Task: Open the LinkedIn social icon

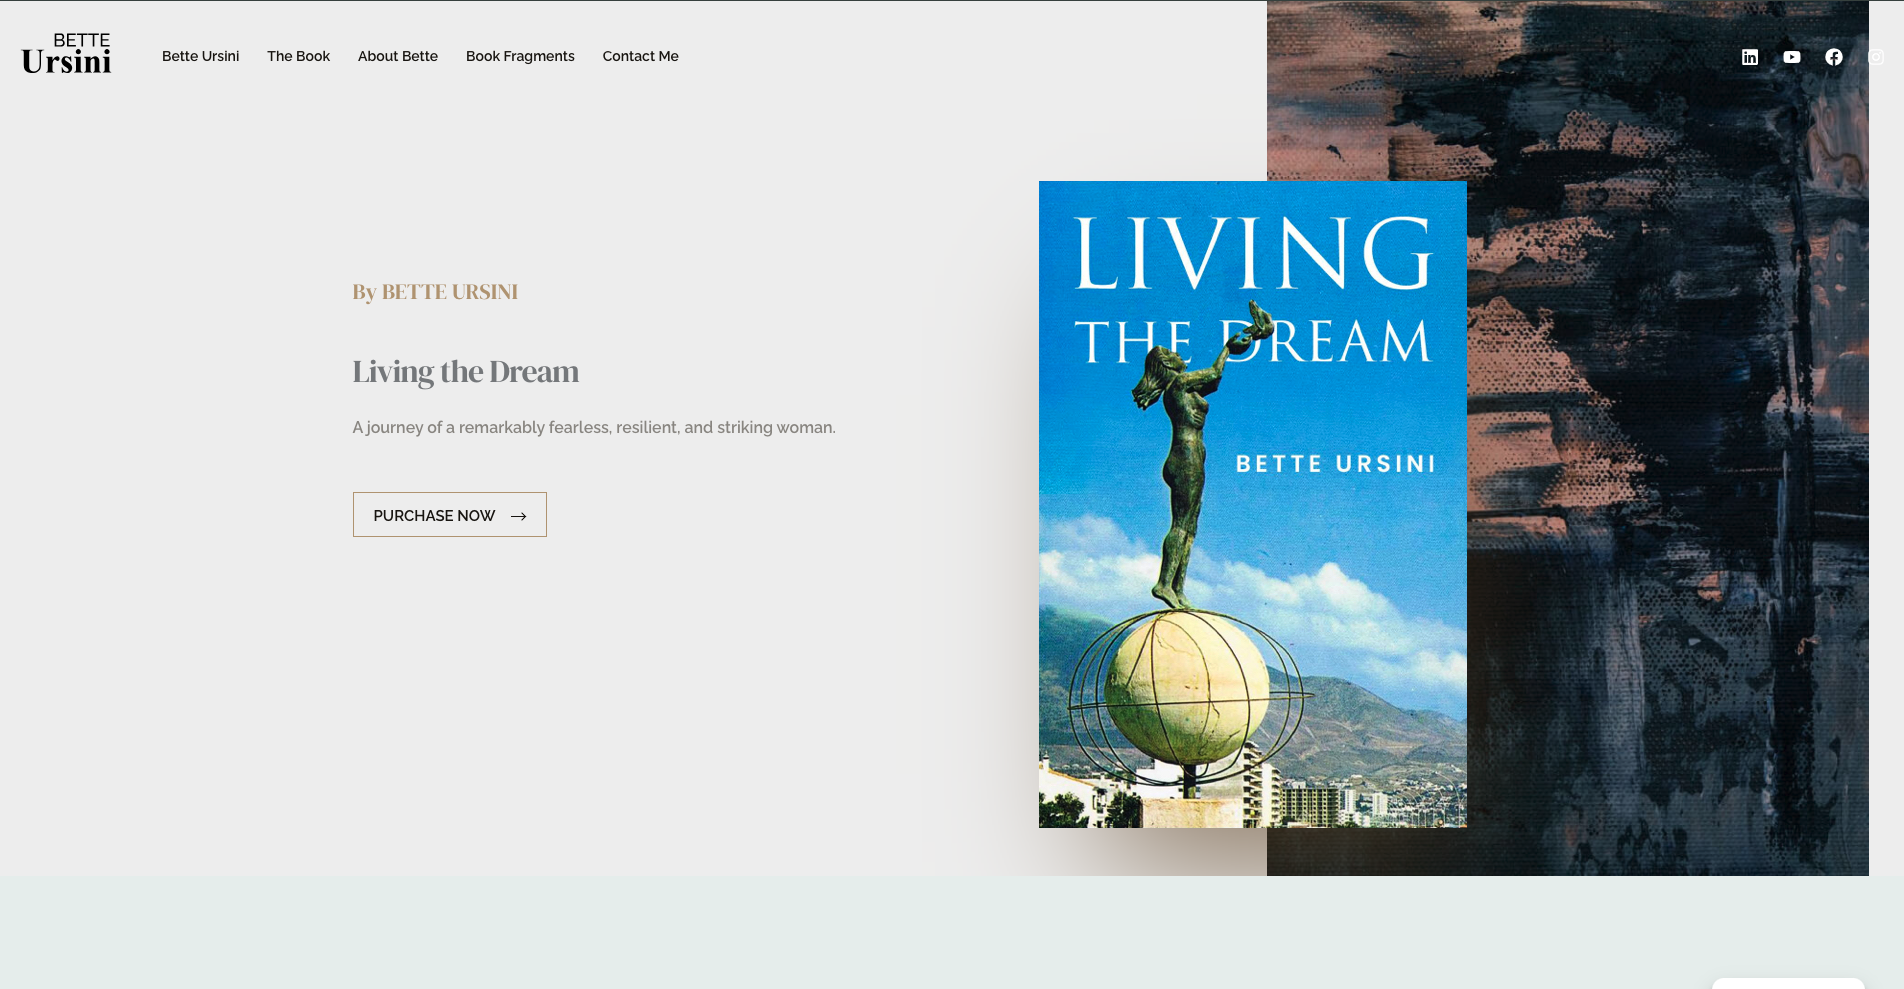Action: 1749,57
